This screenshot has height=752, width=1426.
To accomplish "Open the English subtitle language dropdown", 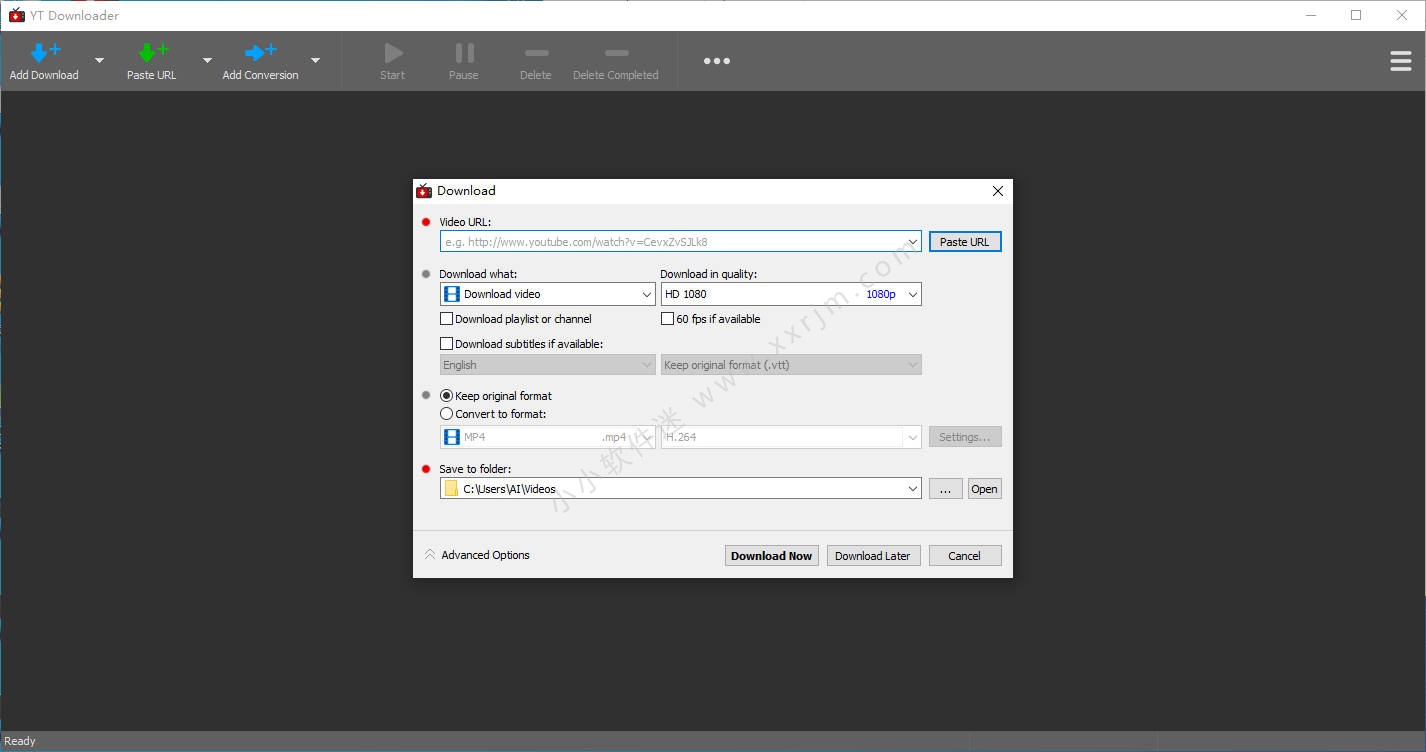I will 548,365.
